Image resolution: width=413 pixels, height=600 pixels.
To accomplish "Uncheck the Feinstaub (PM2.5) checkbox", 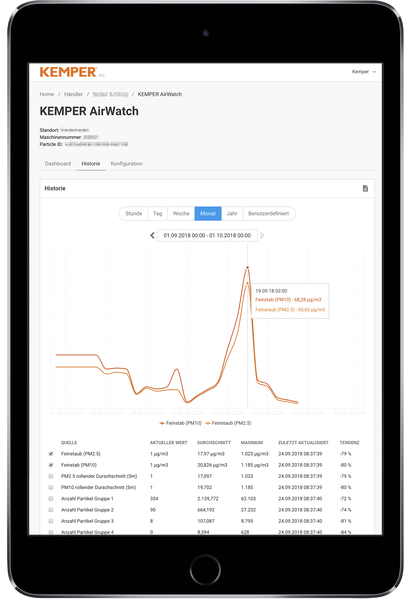I will (51, 454).
